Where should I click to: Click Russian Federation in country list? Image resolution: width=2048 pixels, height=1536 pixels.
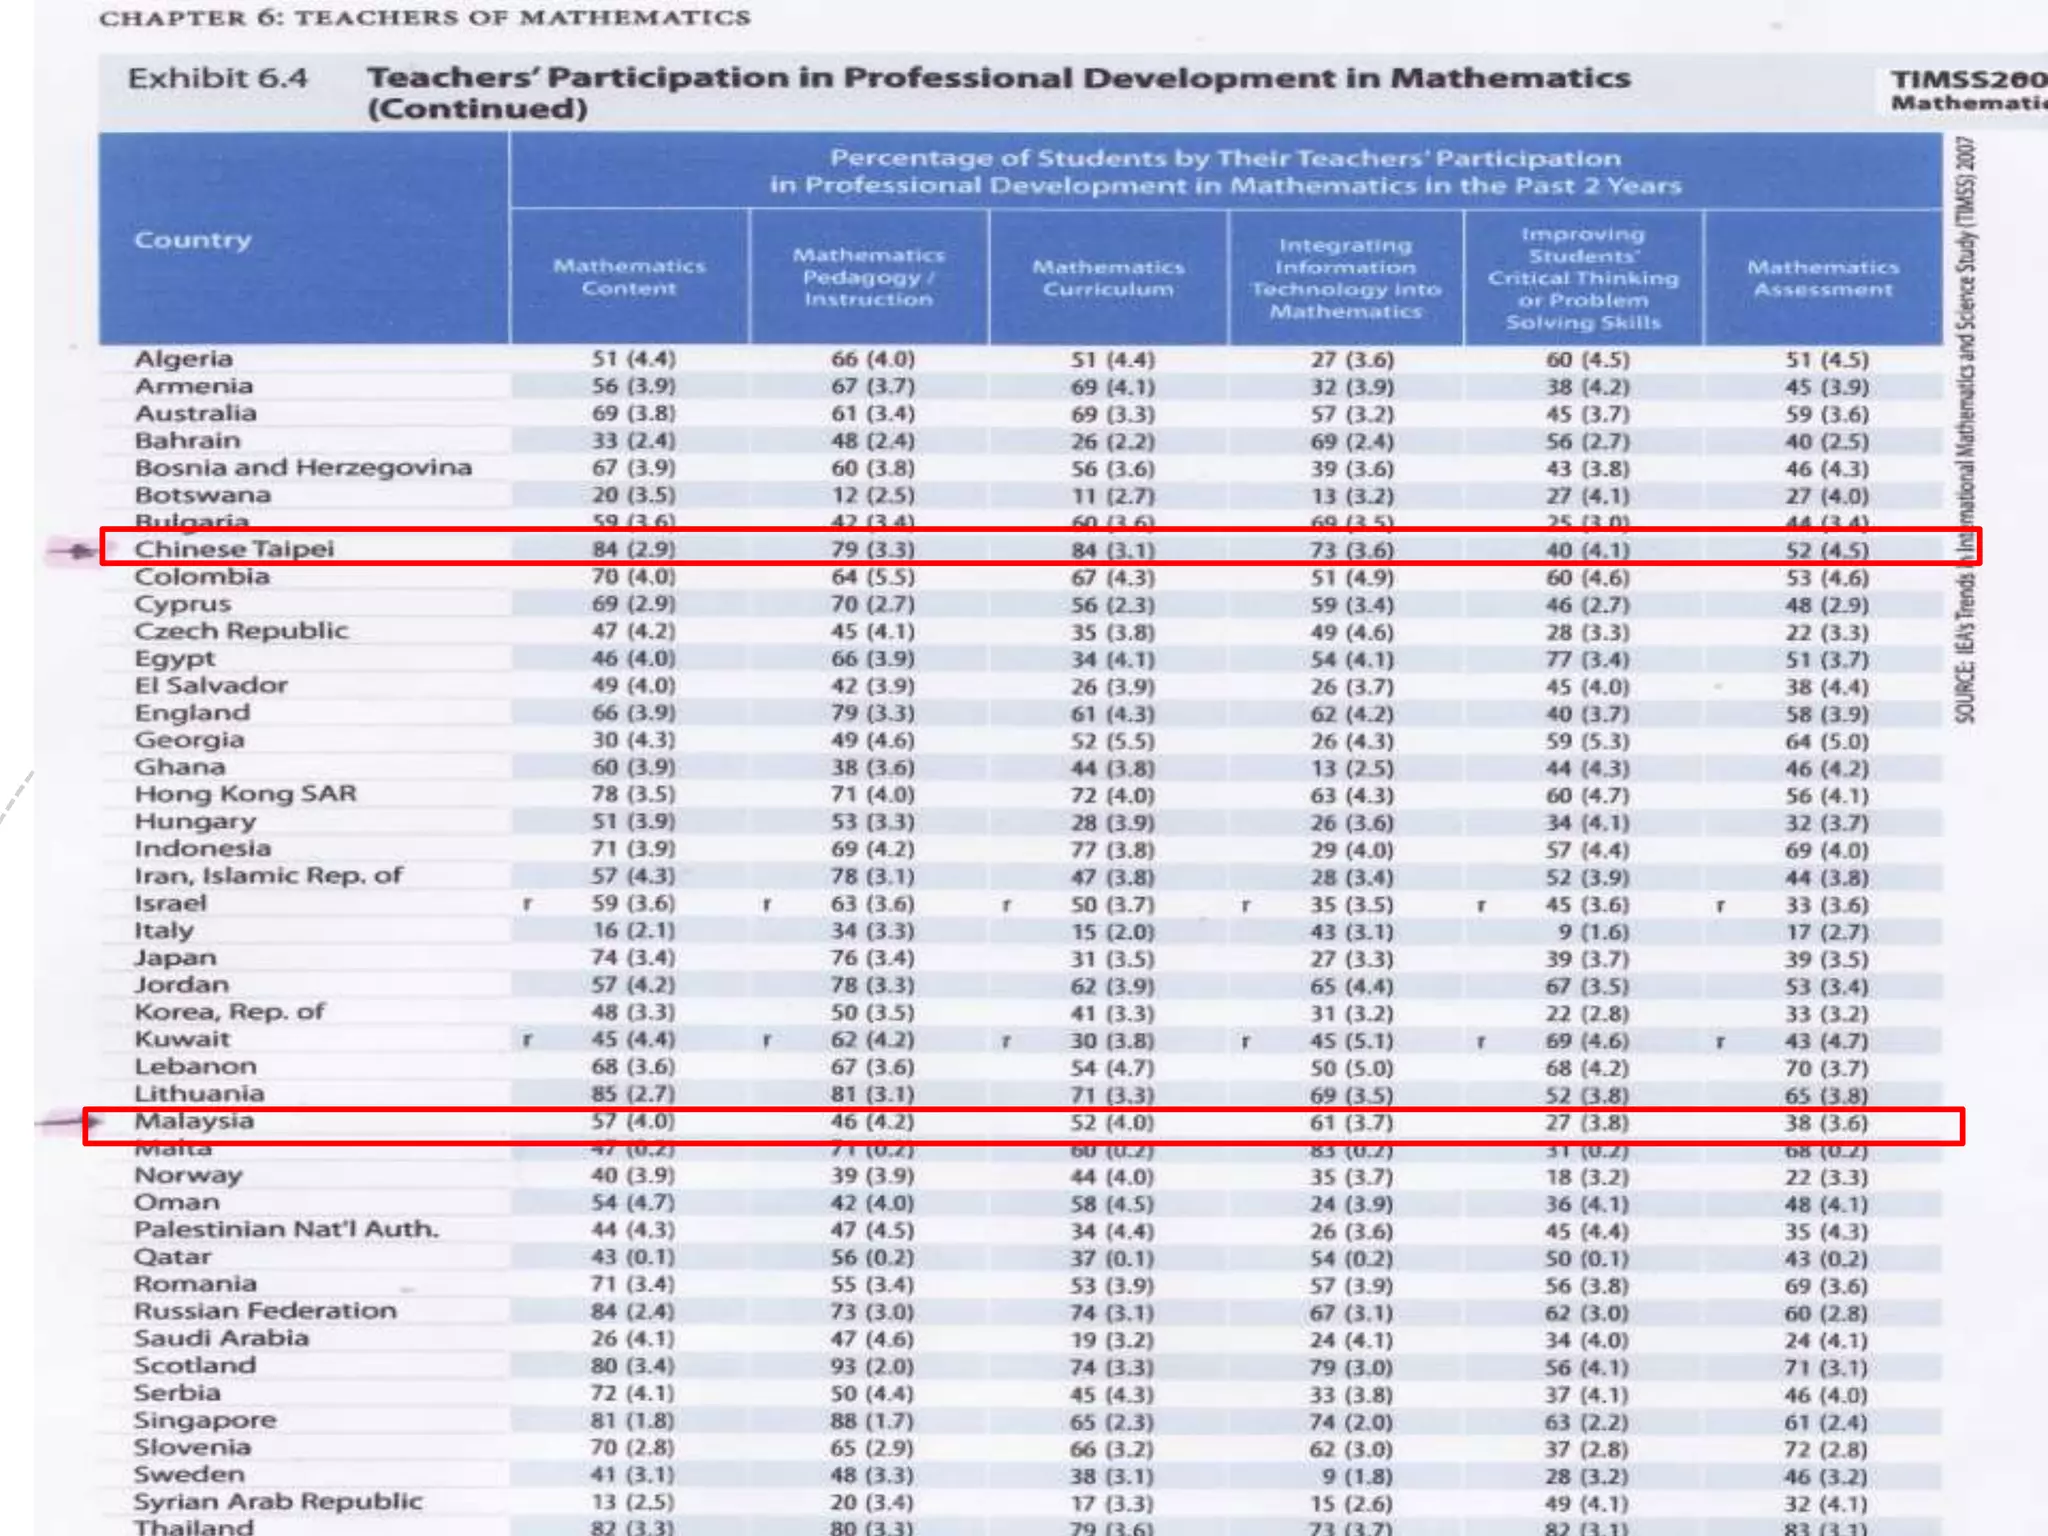(x=265, y=1311)
